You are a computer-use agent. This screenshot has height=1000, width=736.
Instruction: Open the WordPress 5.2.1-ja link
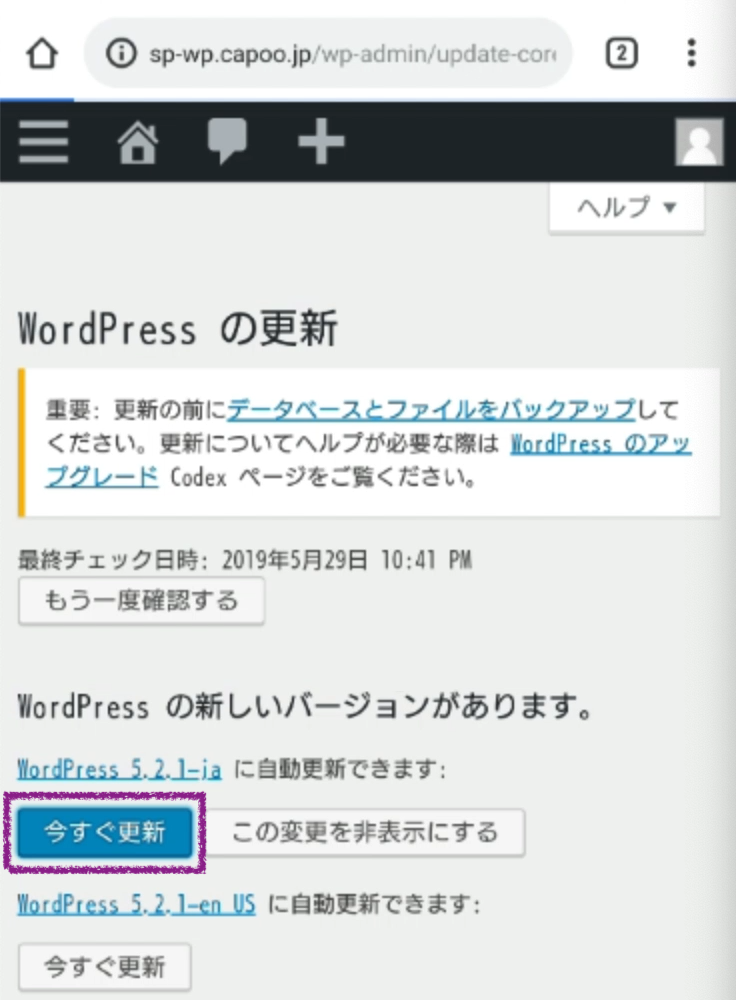coord(119,769)
